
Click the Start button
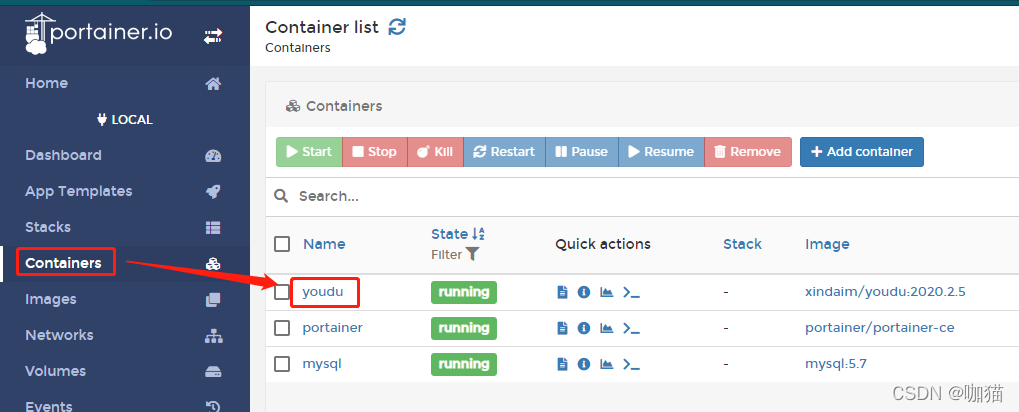(x=309, y=152)
